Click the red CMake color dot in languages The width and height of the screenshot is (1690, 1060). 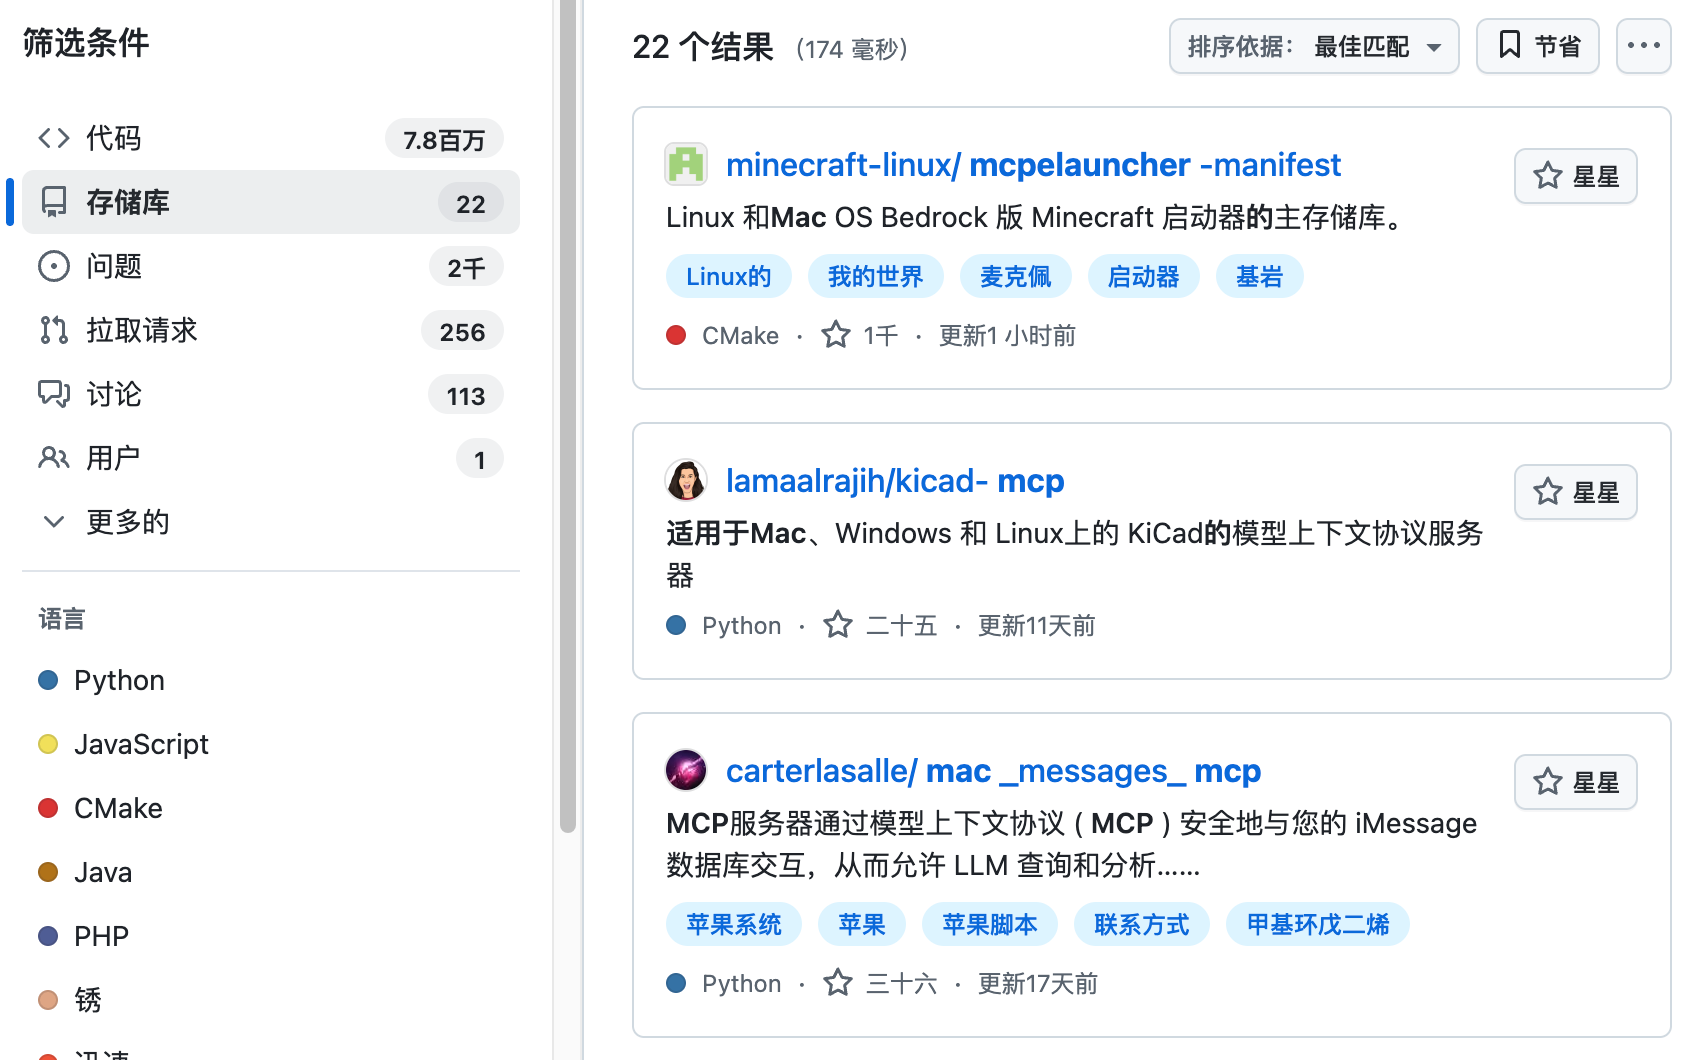pos(48,808)
